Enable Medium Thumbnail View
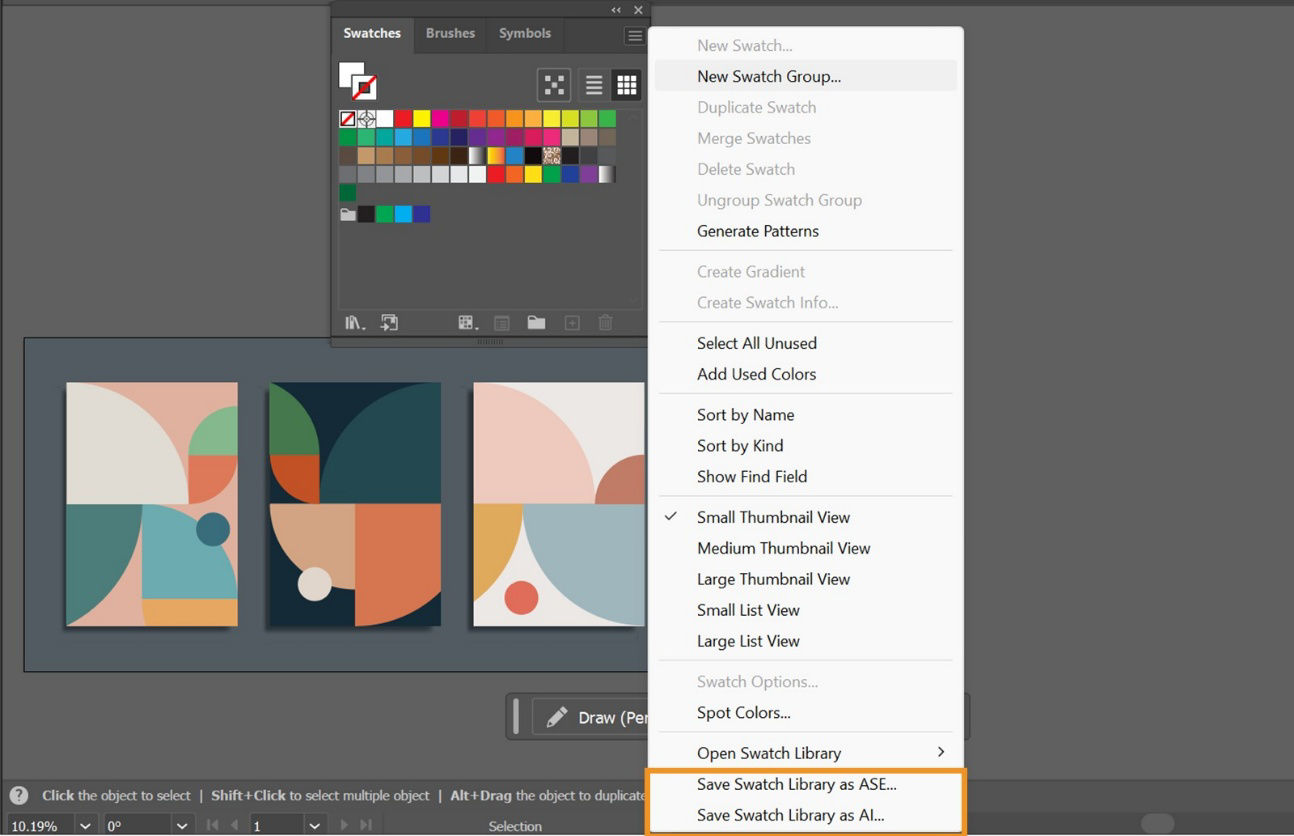 tap(784, 548)
